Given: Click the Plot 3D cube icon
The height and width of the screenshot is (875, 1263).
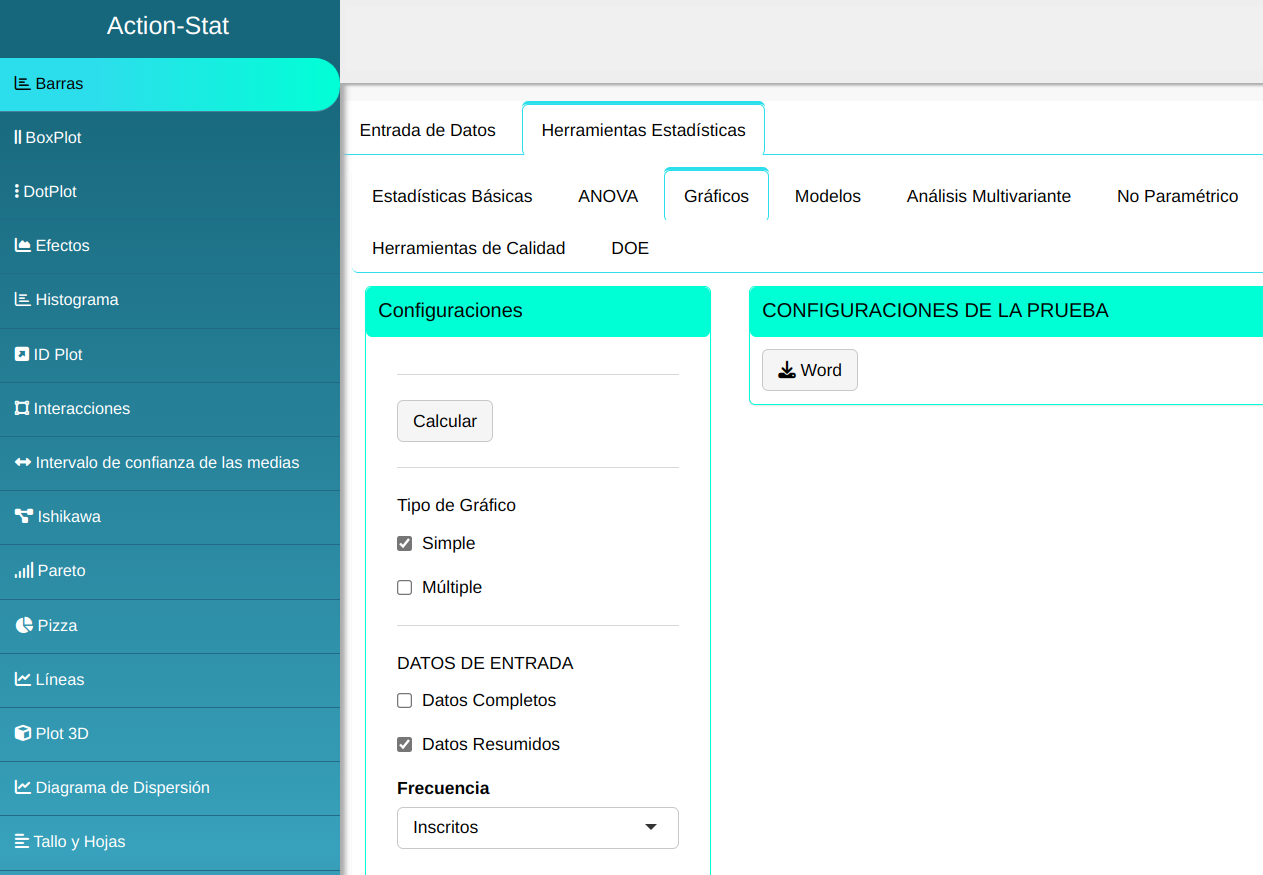Looking at the screenshot, I should (x=22, y=734).
